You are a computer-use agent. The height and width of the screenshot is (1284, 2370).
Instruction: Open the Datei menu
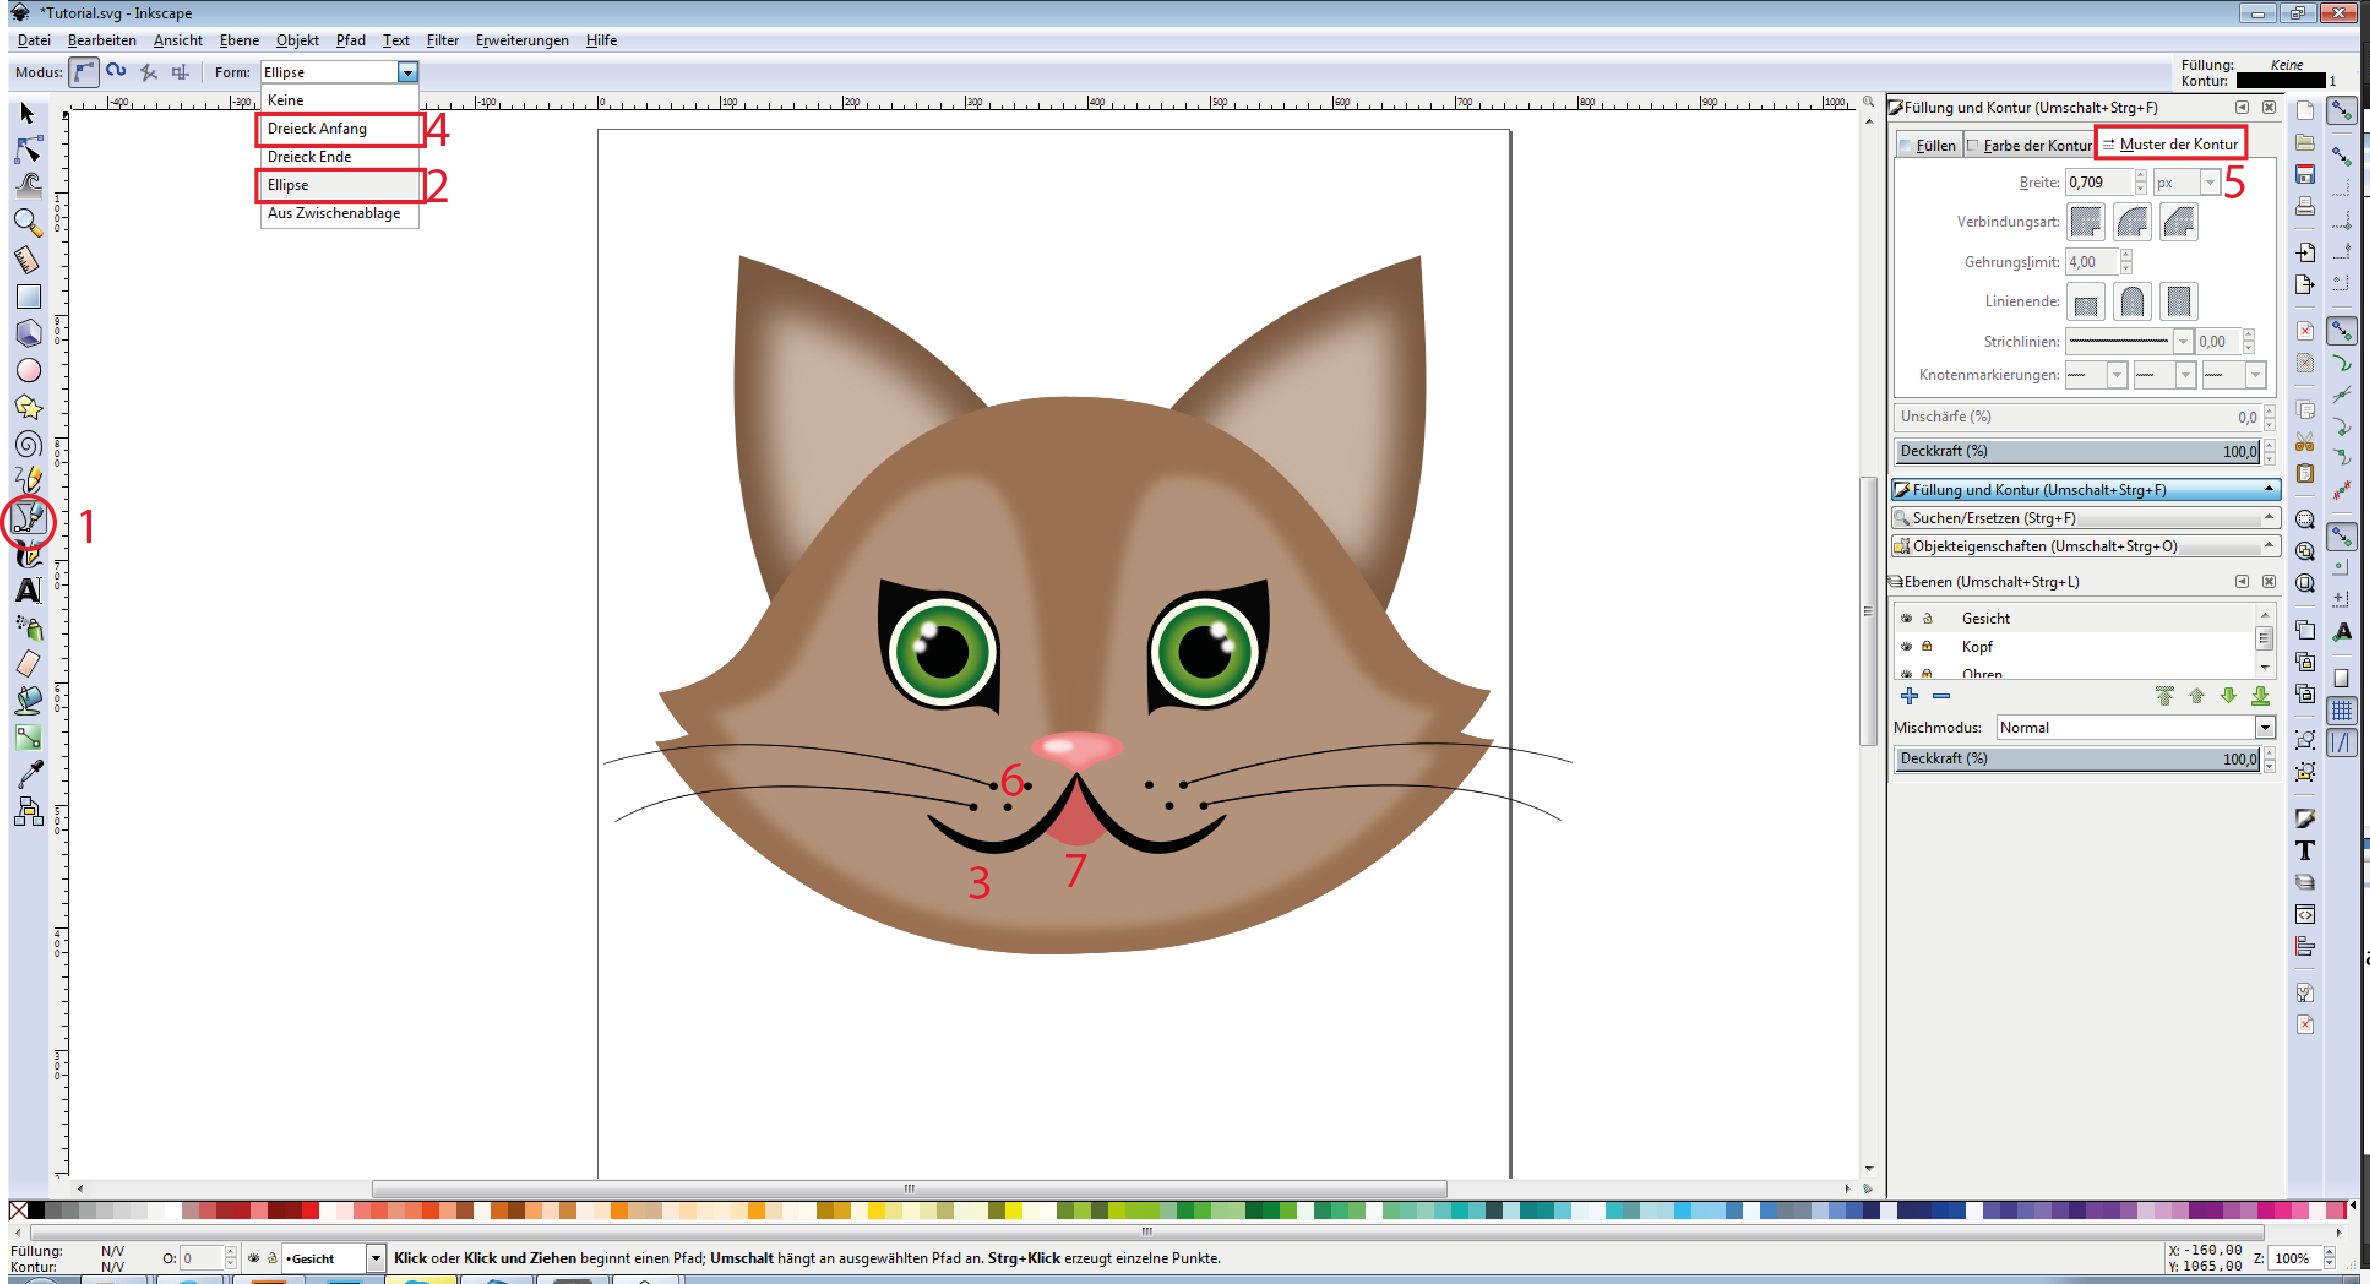(34, 40)
